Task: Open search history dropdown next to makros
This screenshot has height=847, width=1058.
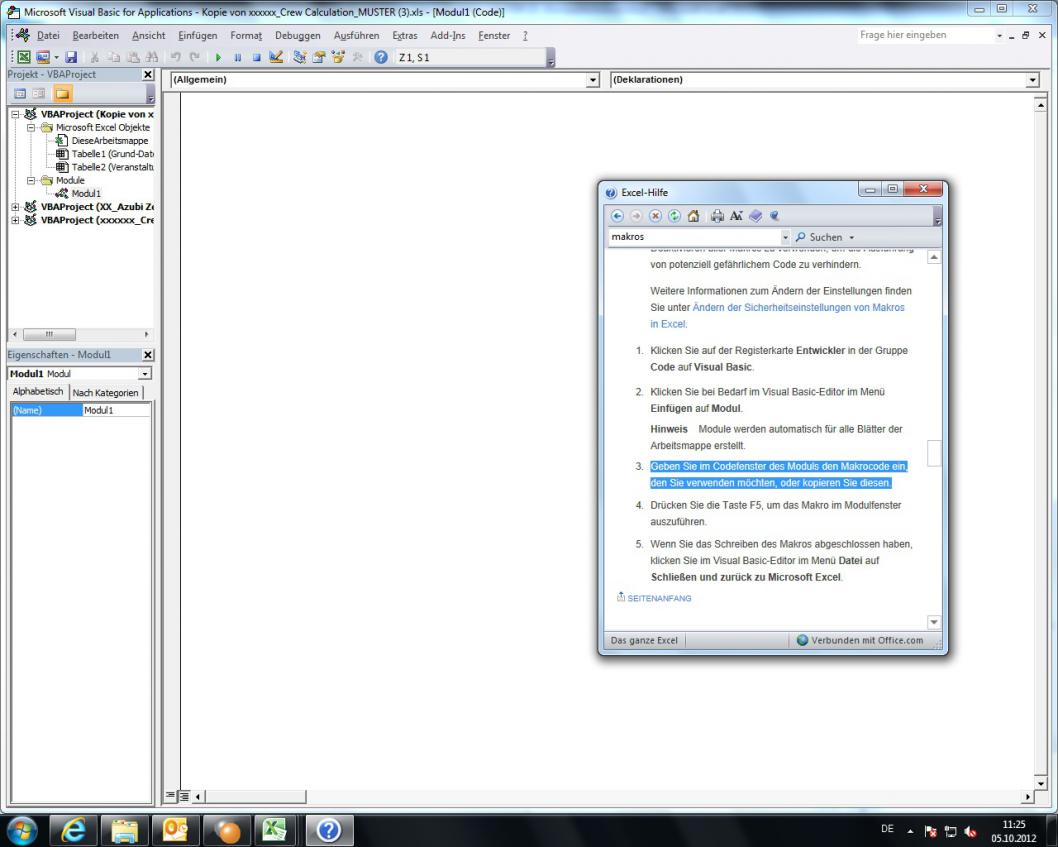Action: click(x=785, y=238)
